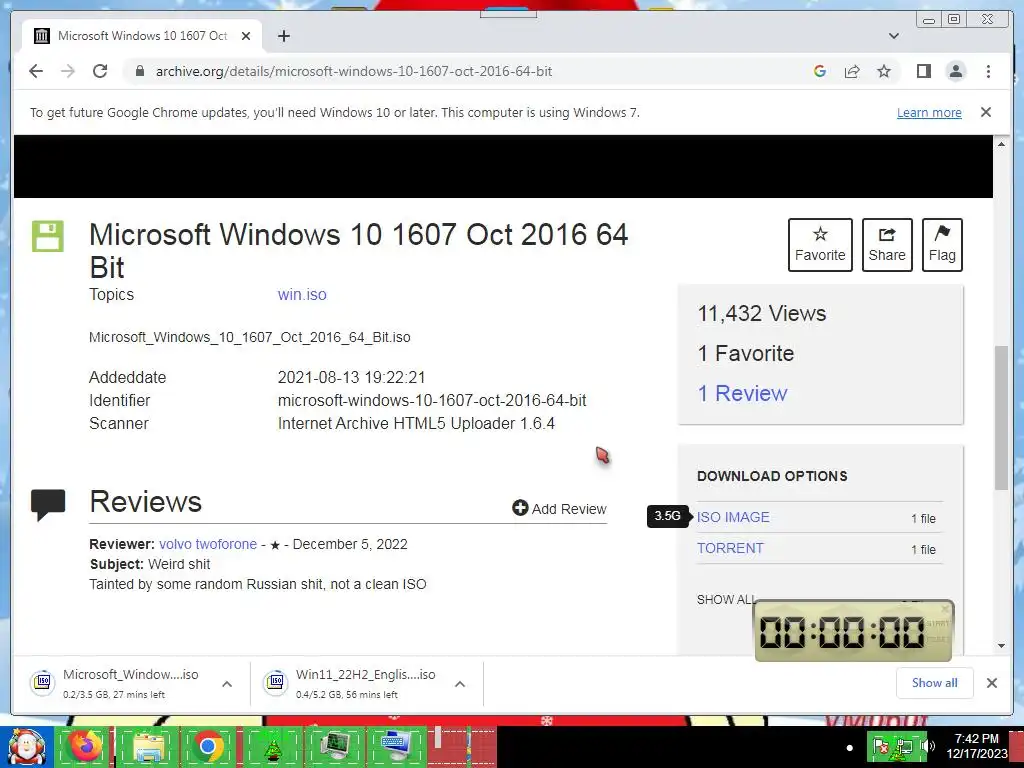
Task: Expand options for Microsoft_Window....iso download
Action: pyautogui.click(x=227, y=684)
